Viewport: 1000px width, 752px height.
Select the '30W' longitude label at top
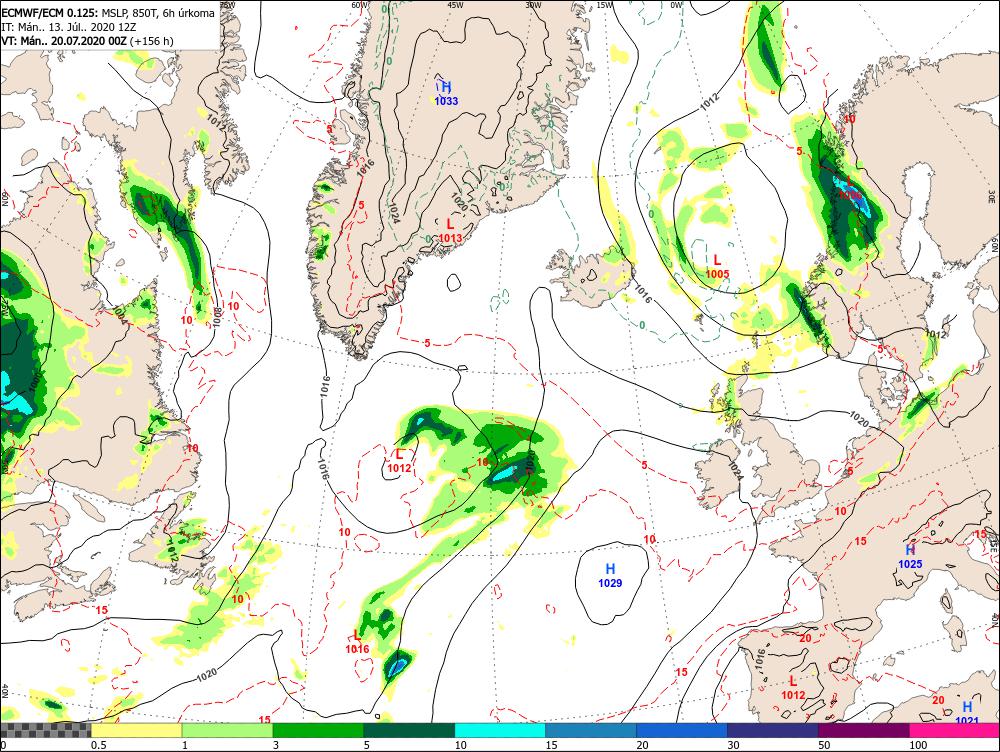533,4
